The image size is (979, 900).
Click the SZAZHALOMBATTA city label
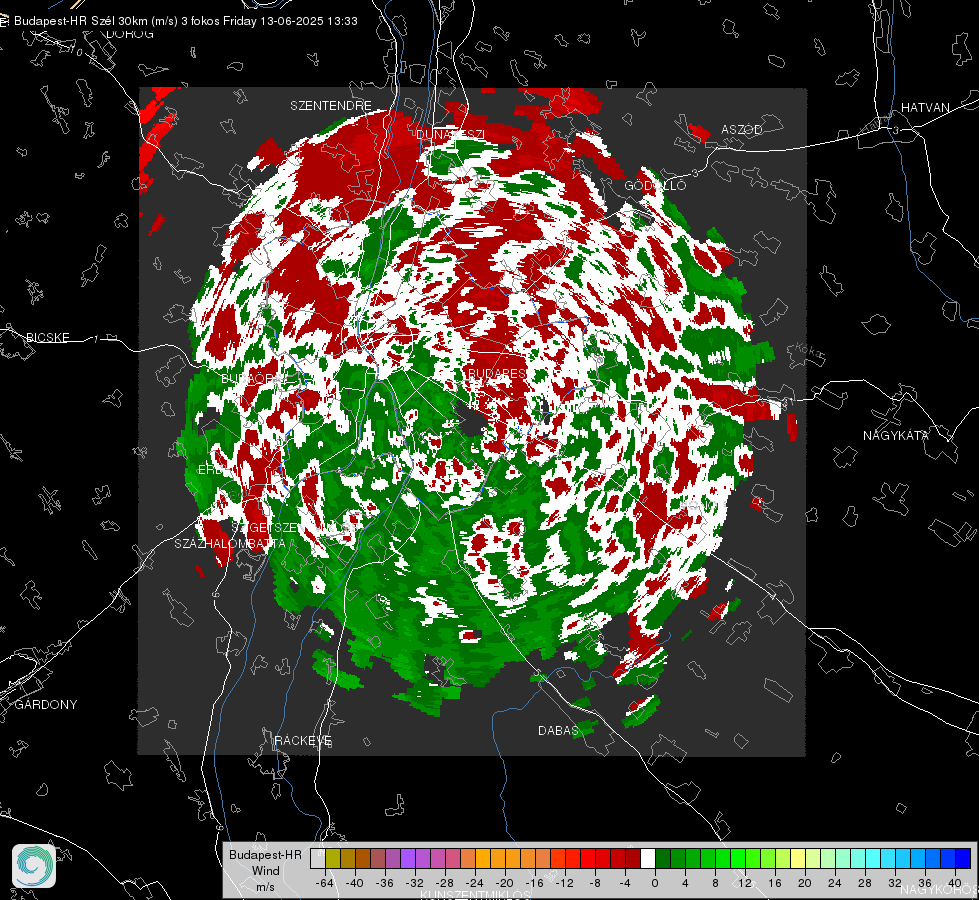pos(230,543)
